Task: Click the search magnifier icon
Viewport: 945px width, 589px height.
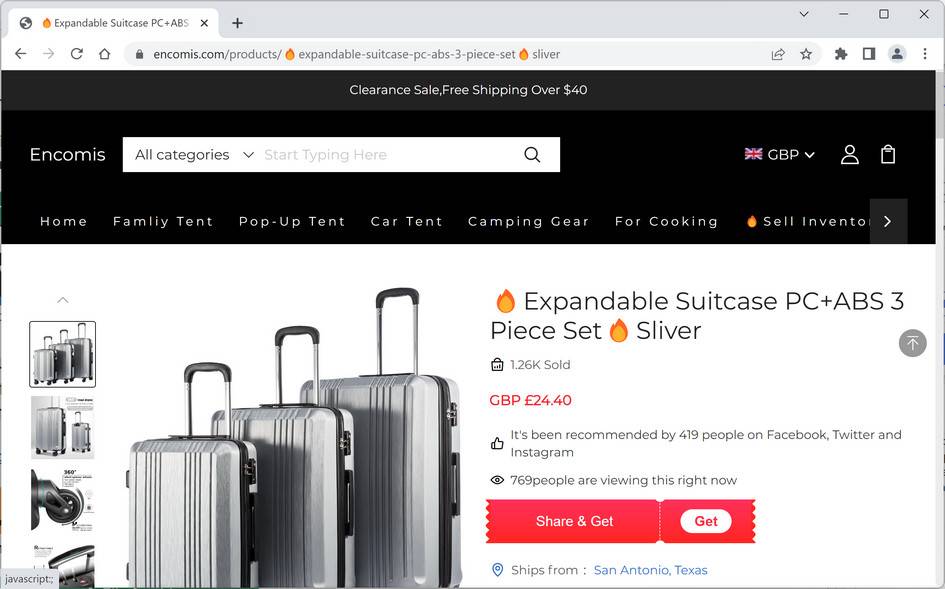Action: point(532,154)
